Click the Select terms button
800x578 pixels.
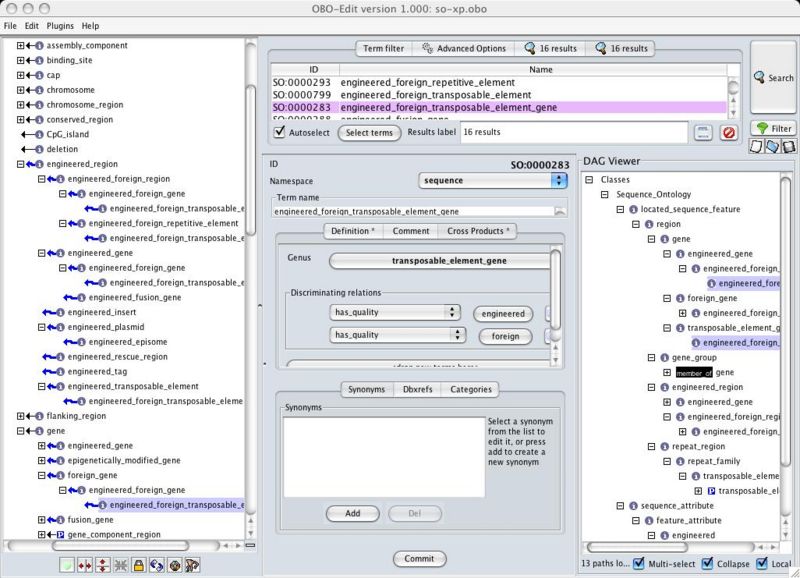369,133
